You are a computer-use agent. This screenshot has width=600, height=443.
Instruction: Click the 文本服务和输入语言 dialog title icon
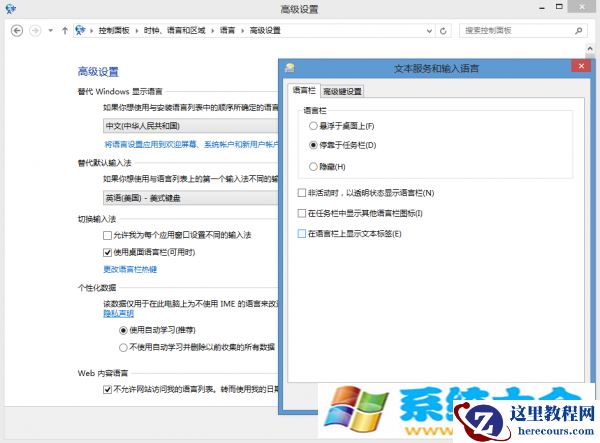coord(290,68)
